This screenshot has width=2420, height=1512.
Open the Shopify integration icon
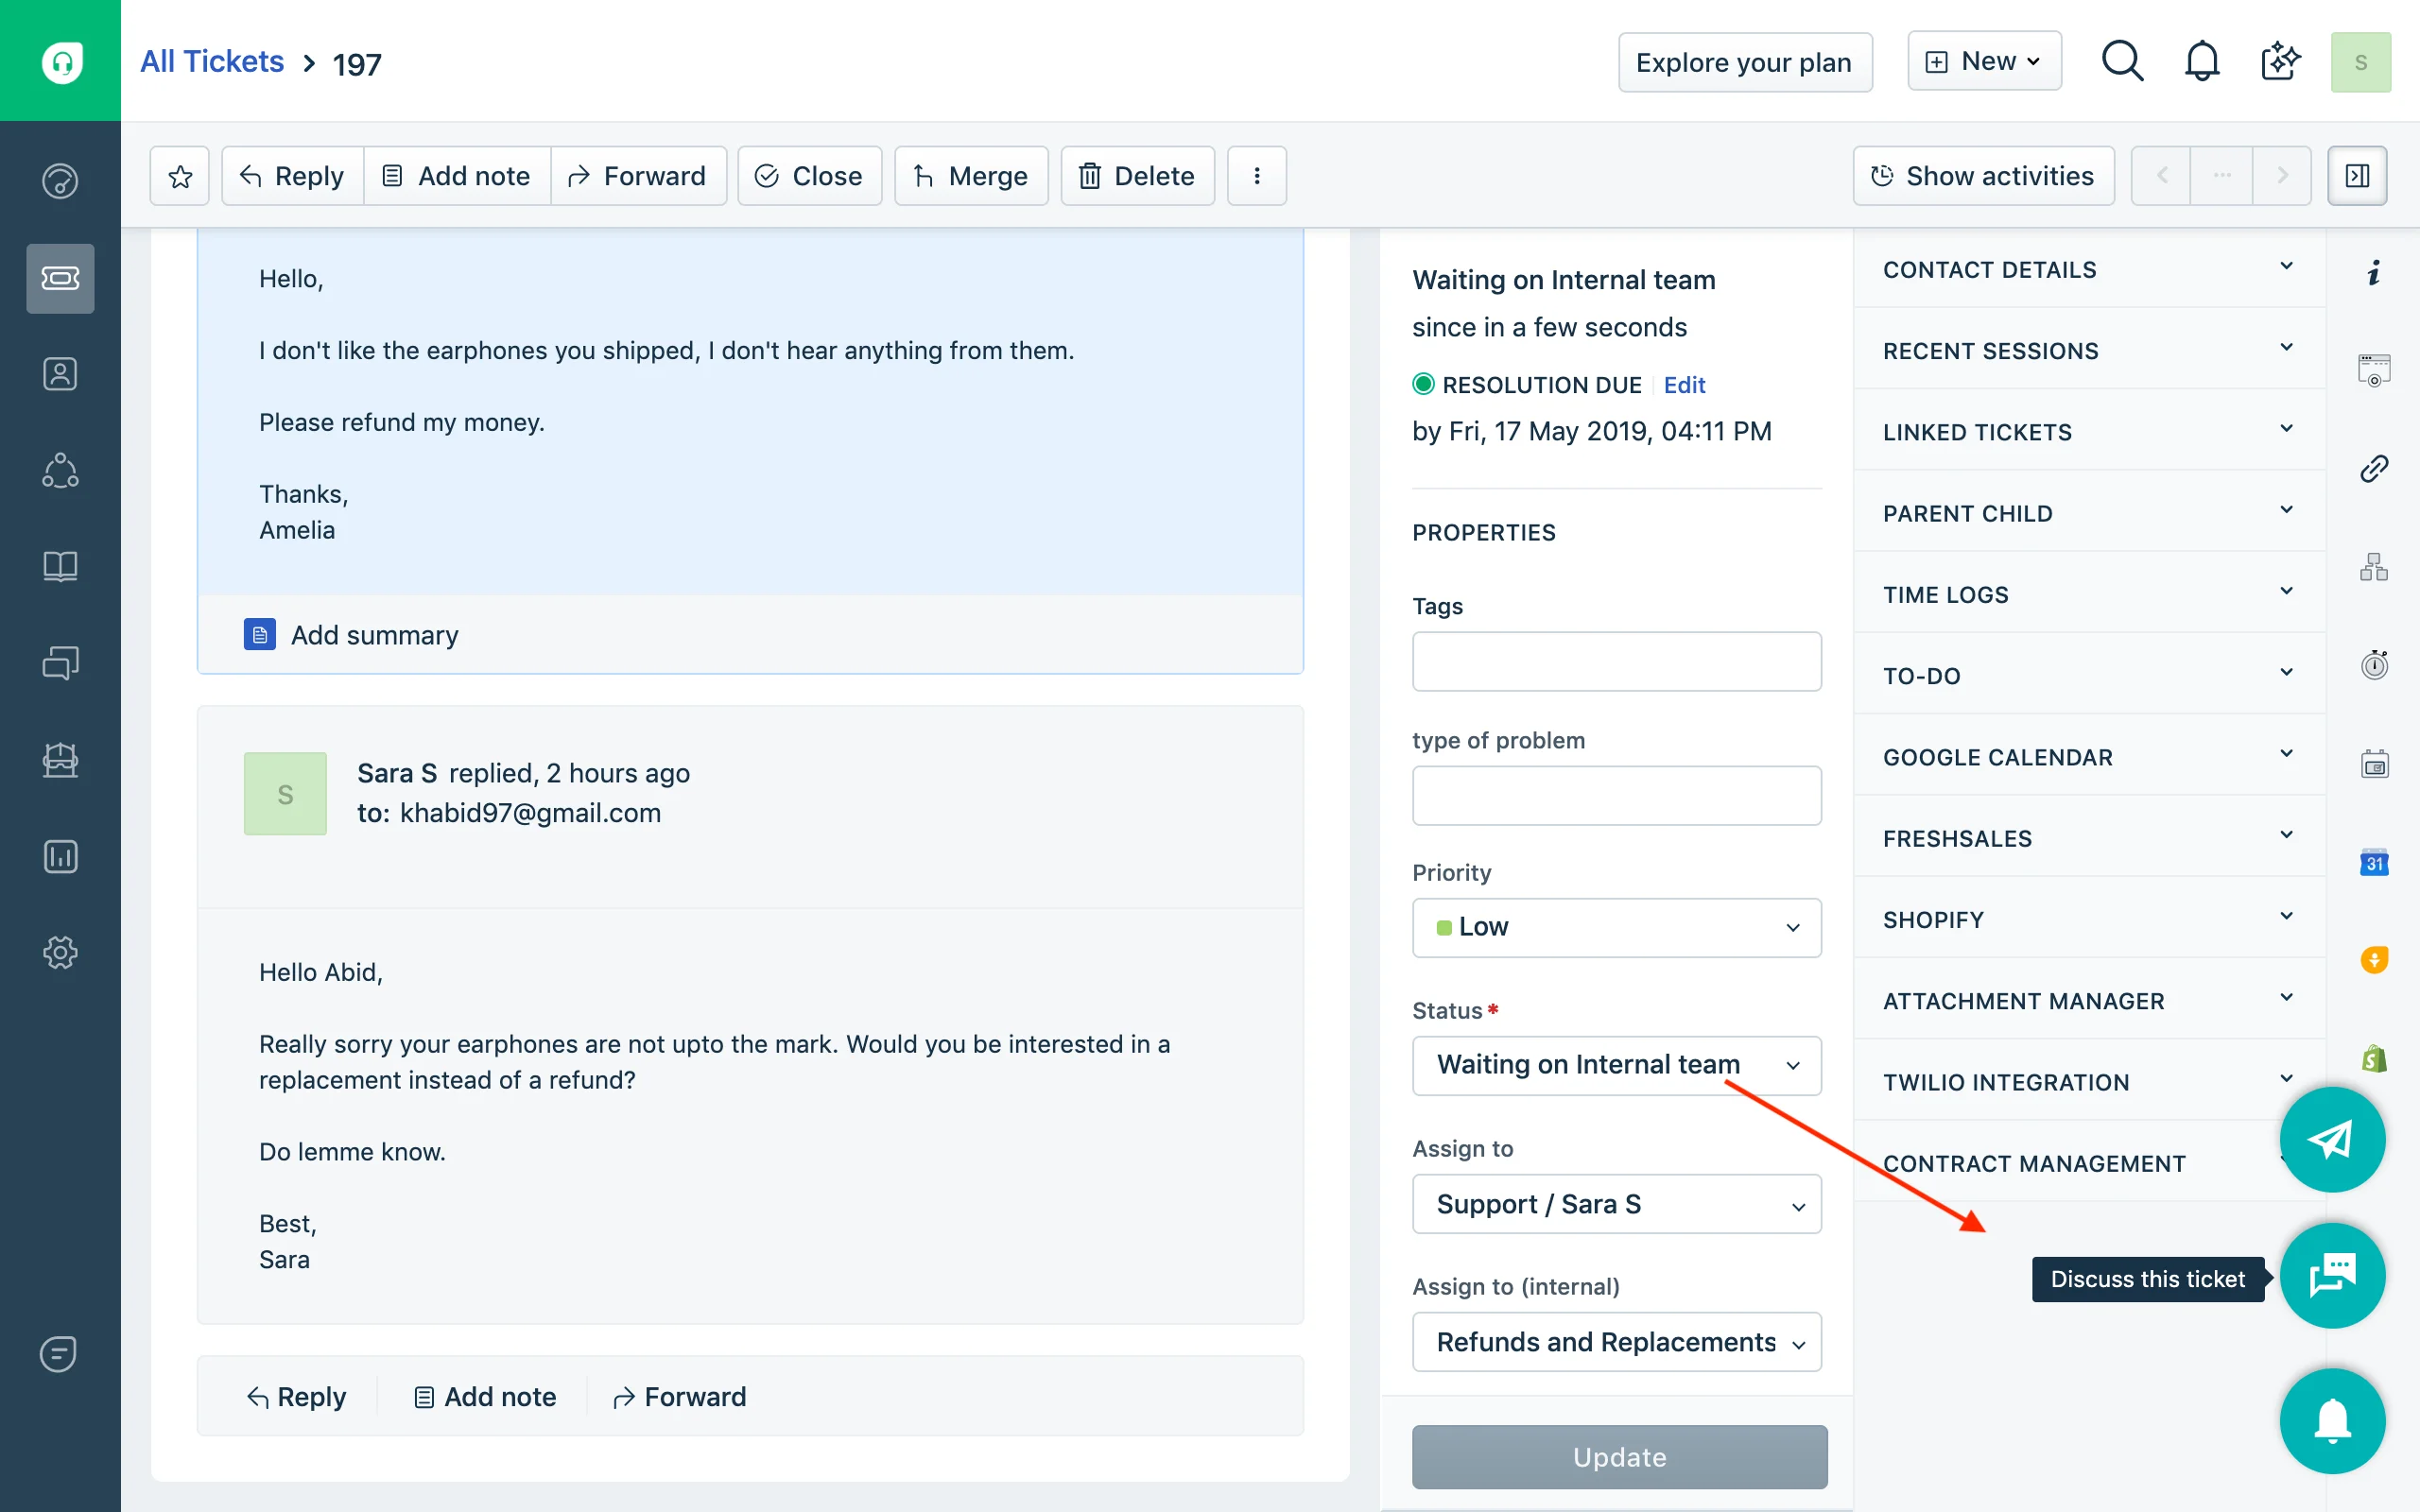click(2374, 1057)
